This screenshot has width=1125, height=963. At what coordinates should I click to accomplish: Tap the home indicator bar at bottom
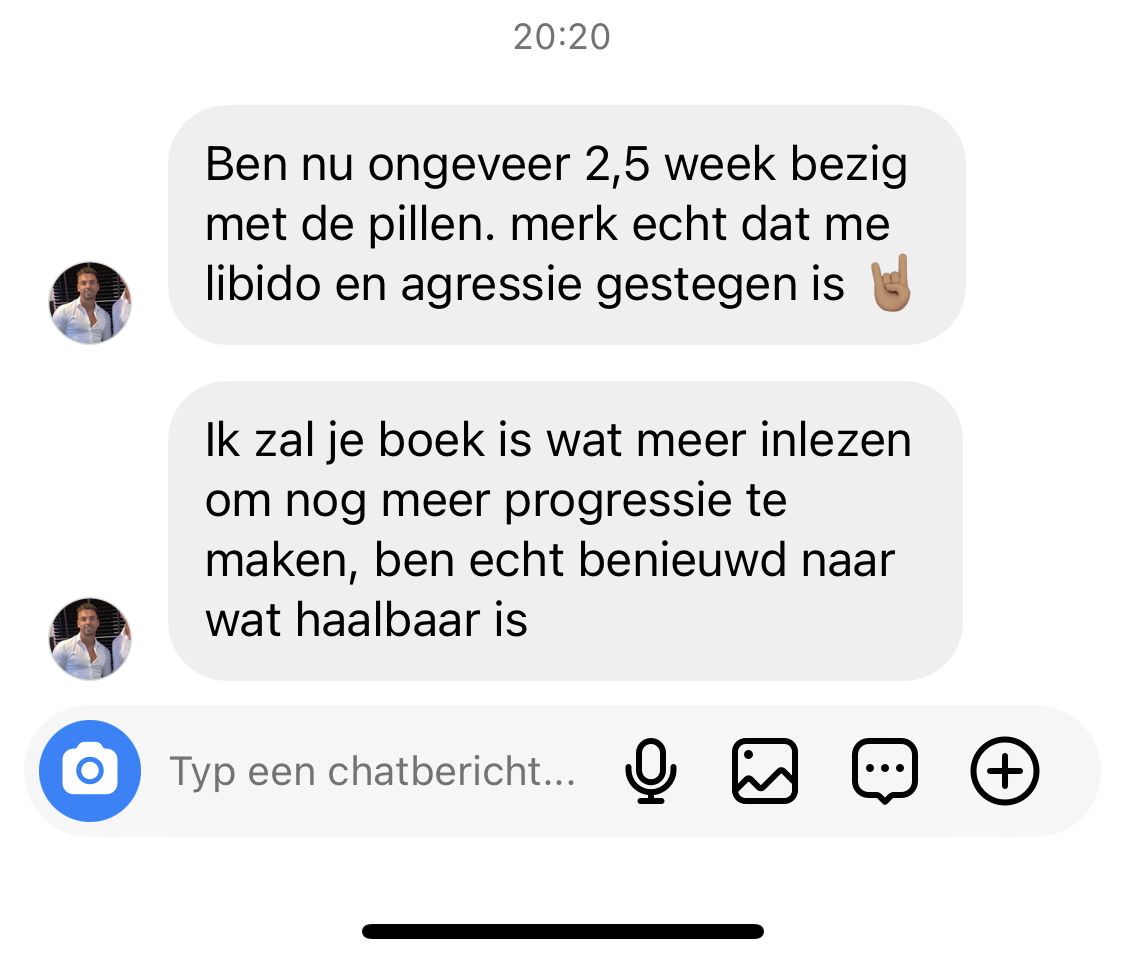pyautogui.click(x=562, y=931)
